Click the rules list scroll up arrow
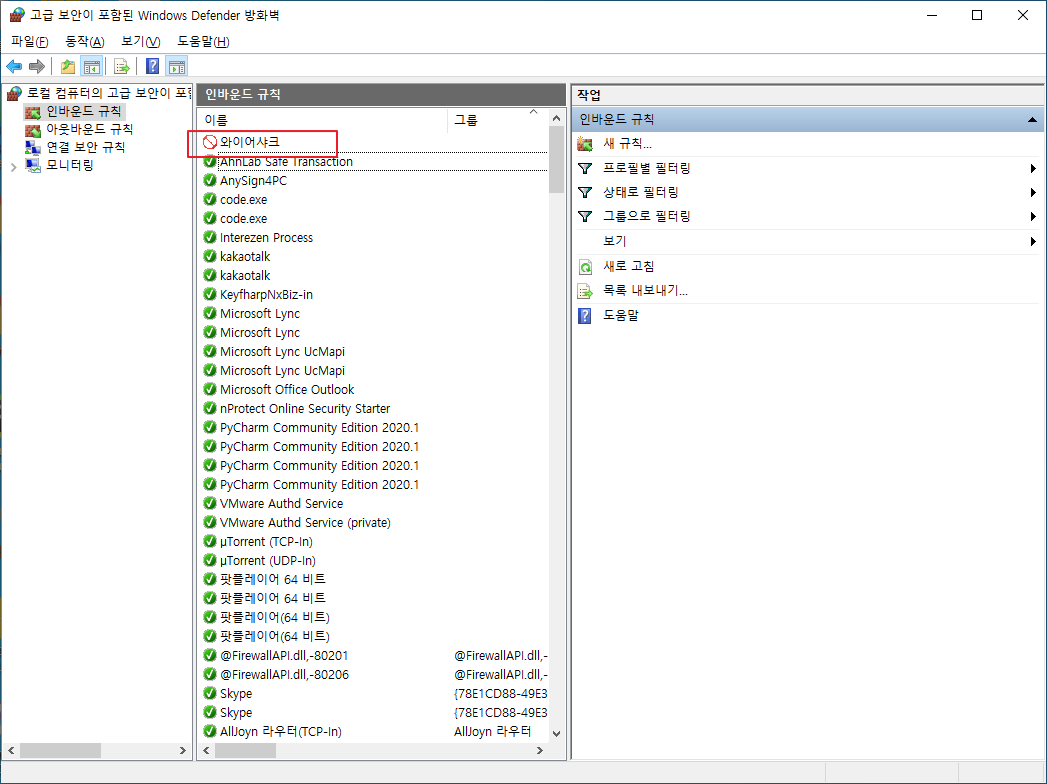Viewport: 1047px width, 784px height. coord(557,118)
